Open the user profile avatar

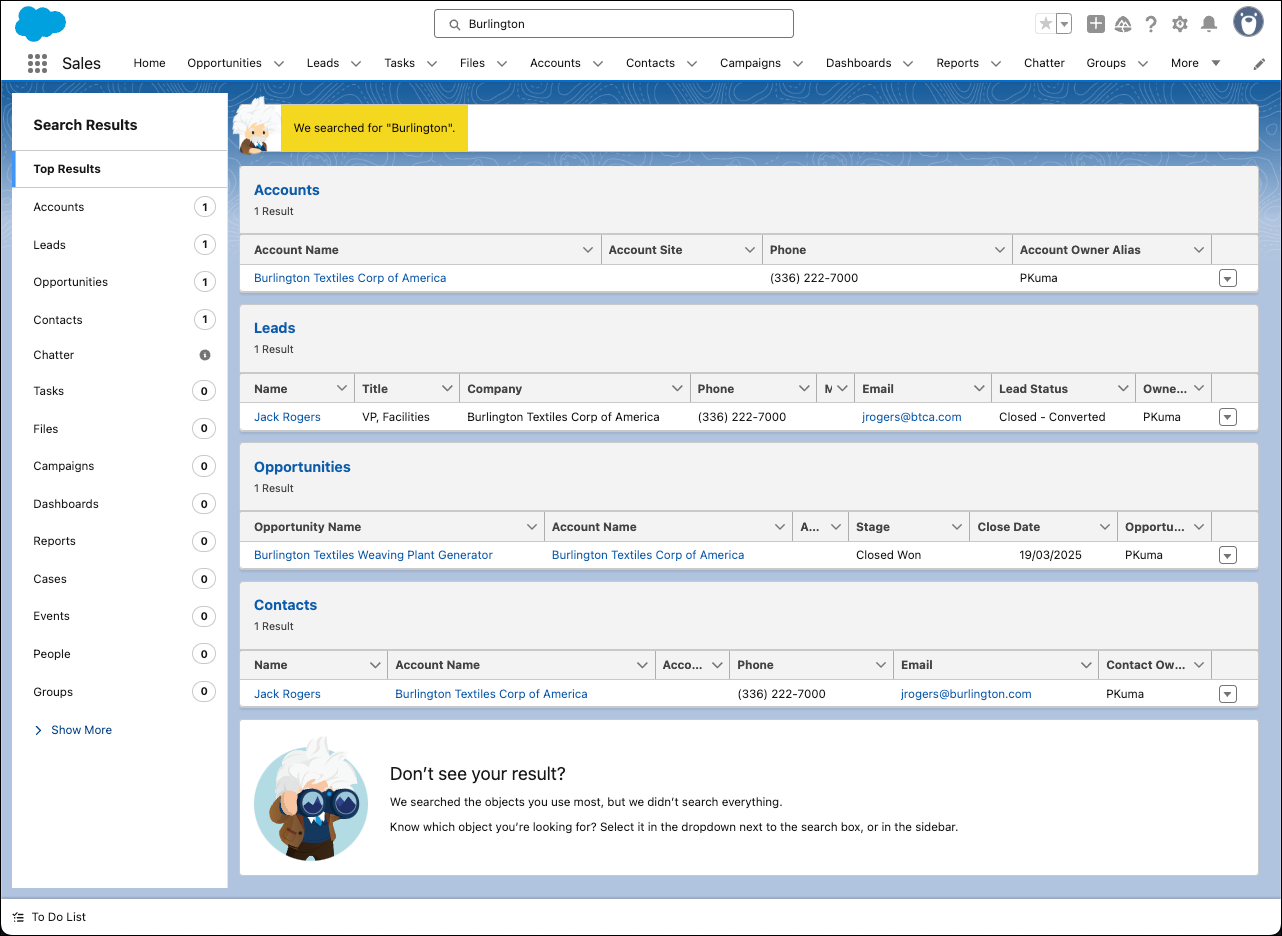click(x=1248, y=22)
